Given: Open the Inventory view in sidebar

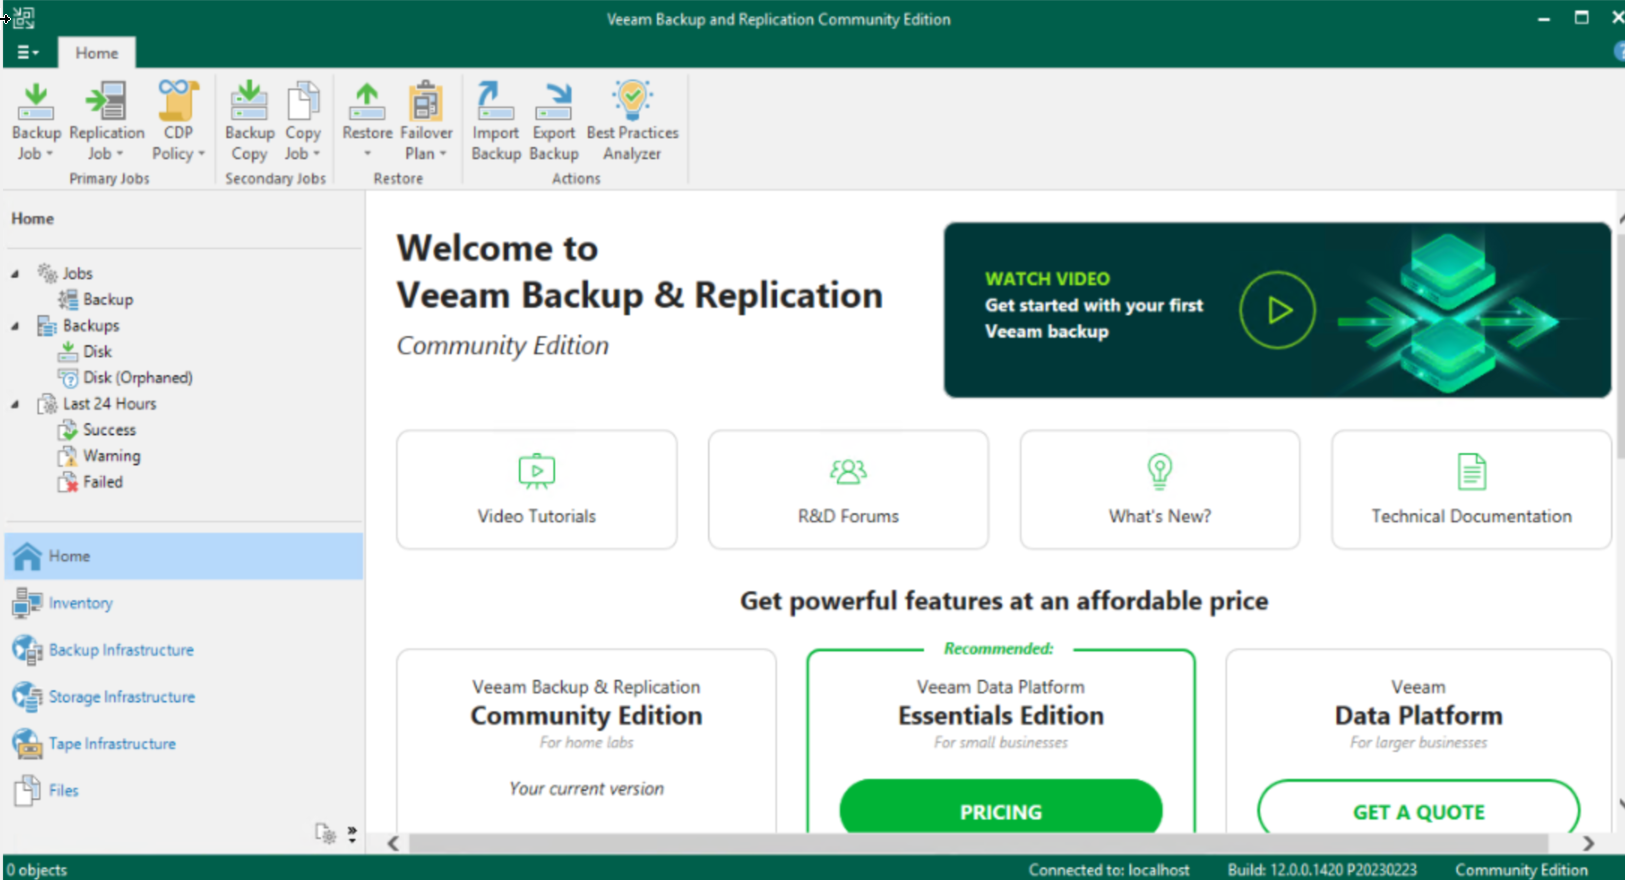Looking at the screenshot, I should coord(184,603).
